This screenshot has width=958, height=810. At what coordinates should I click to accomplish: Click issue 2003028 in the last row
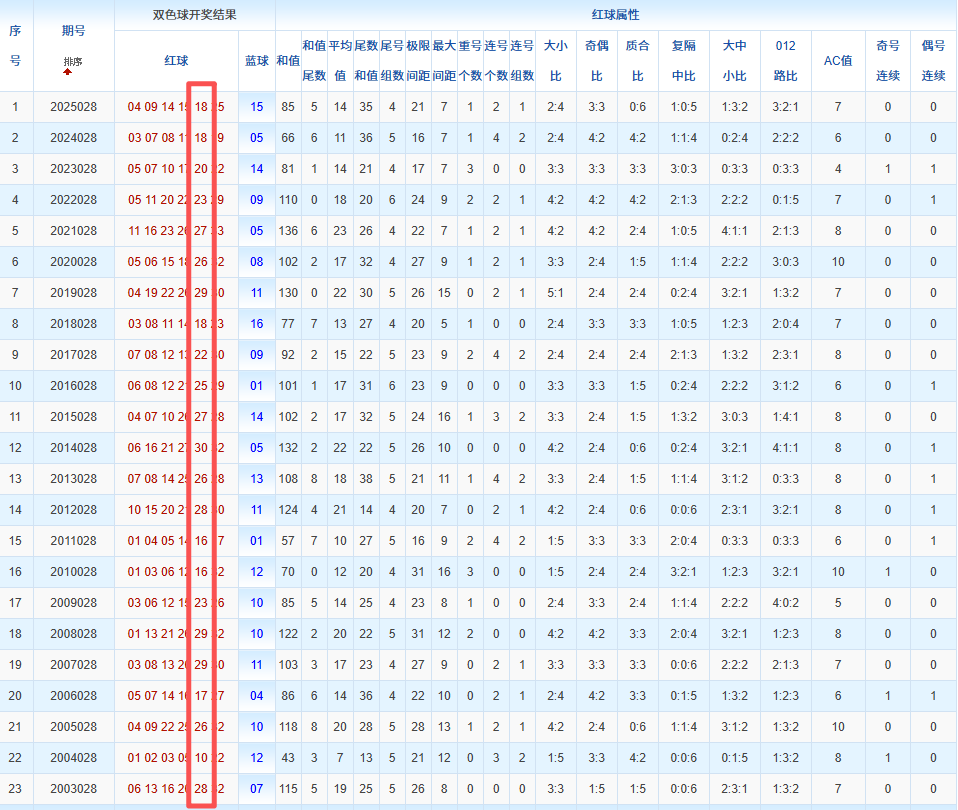[73, 789]
